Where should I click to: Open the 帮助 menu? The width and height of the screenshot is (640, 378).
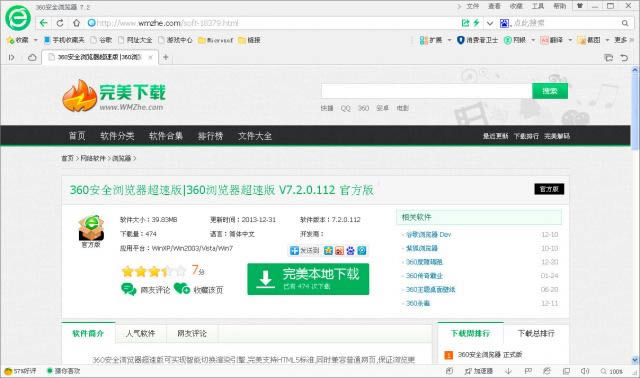(x=560, y=6)
